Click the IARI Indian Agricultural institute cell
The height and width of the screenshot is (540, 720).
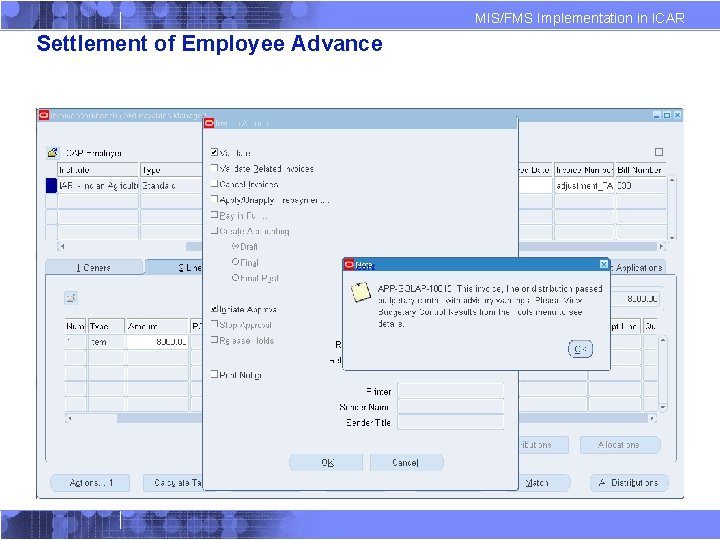click(98, 186)
